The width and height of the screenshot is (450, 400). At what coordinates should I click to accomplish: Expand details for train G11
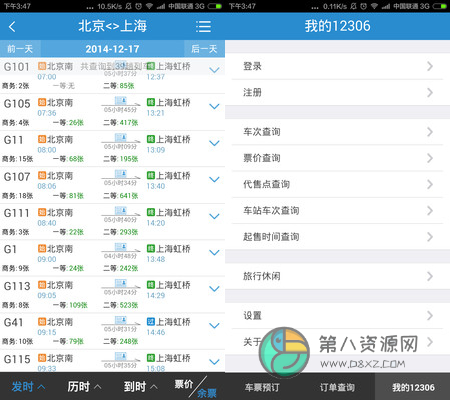click(214, 143)
